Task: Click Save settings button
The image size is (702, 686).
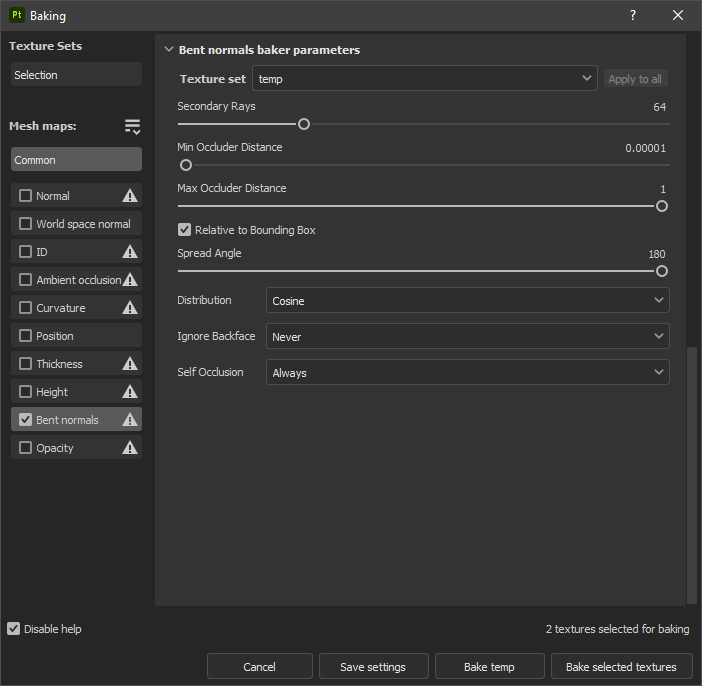Action: (373, 666)
